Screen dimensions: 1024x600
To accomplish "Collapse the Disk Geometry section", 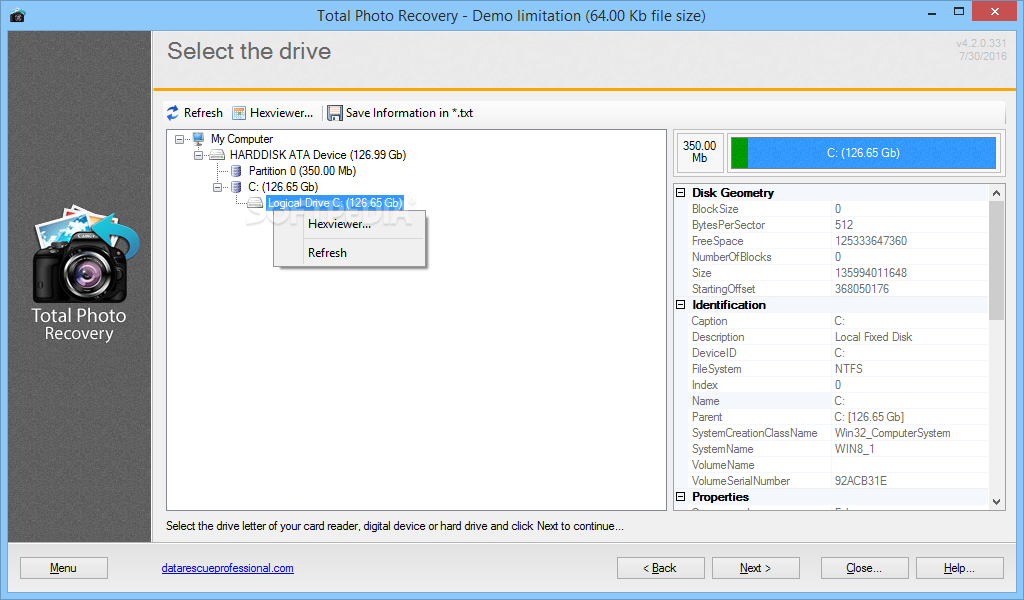I will click(680, 193).
